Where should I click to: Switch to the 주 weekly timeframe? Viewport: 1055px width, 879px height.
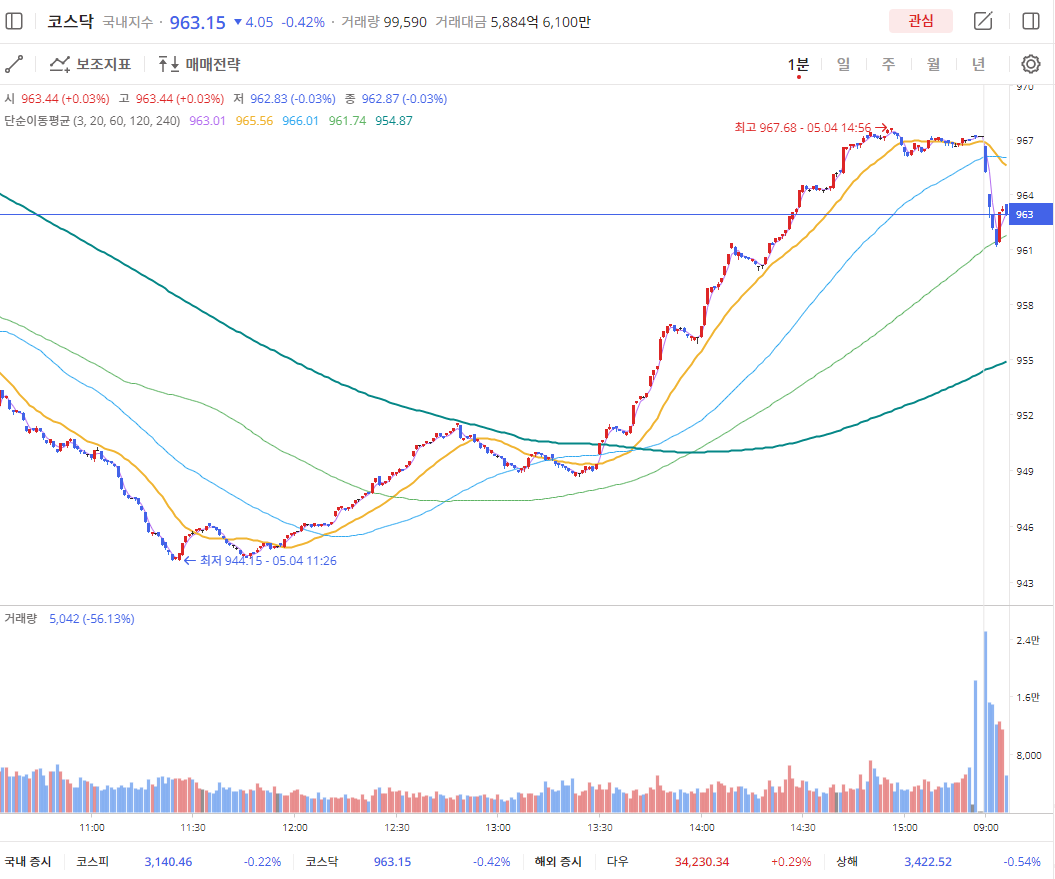pos(889,65)
